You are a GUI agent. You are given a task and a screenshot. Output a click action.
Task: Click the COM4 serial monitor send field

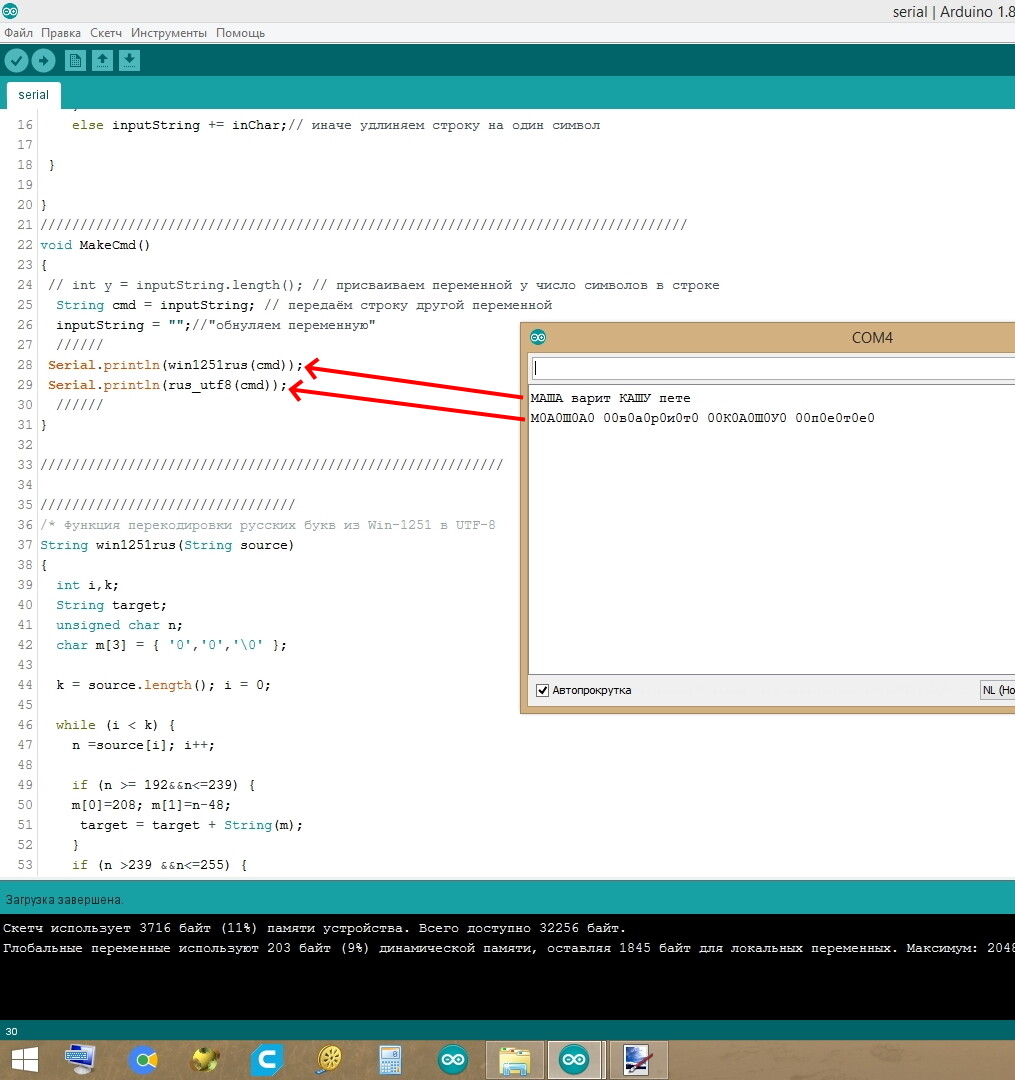(x=773, y=368)
